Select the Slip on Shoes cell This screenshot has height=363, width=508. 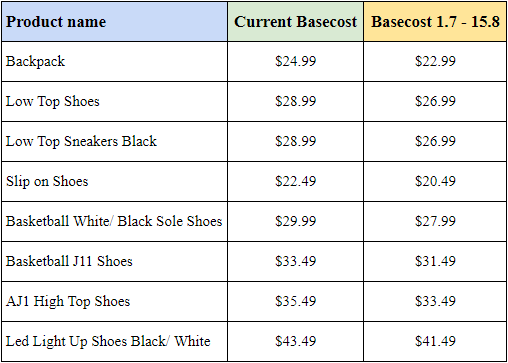pyautogui.click(x=115, y=182)
